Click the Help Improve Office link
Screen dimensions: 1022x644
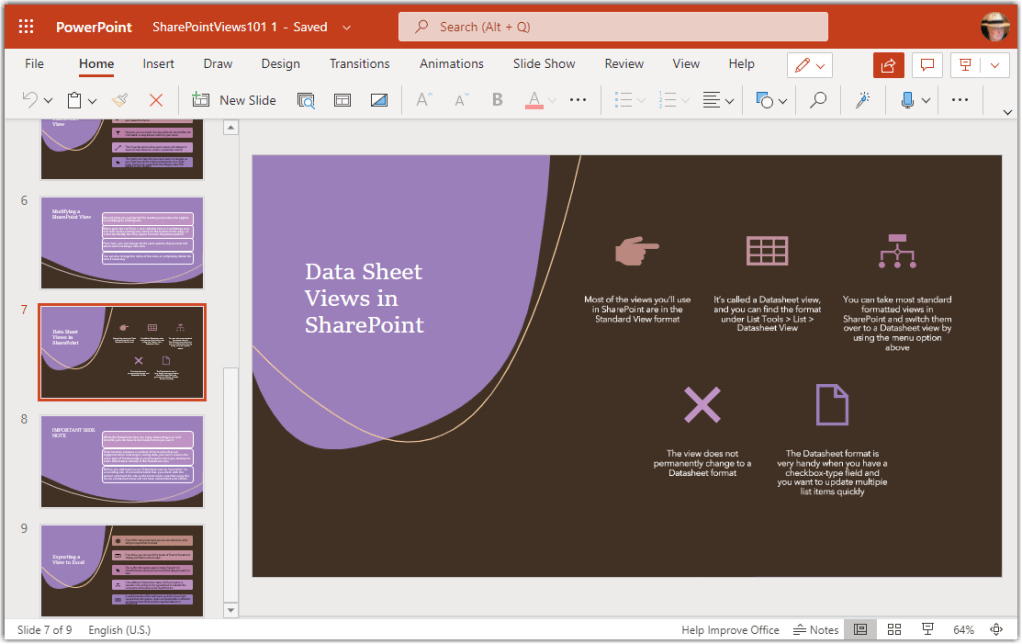(x=730, y=630)
